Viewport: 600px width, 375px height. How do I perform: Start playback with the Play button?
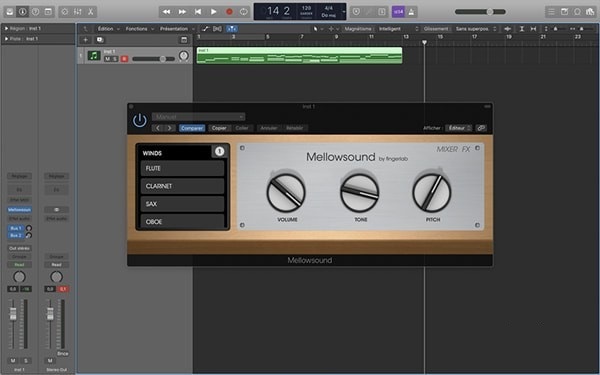point(214,12)
